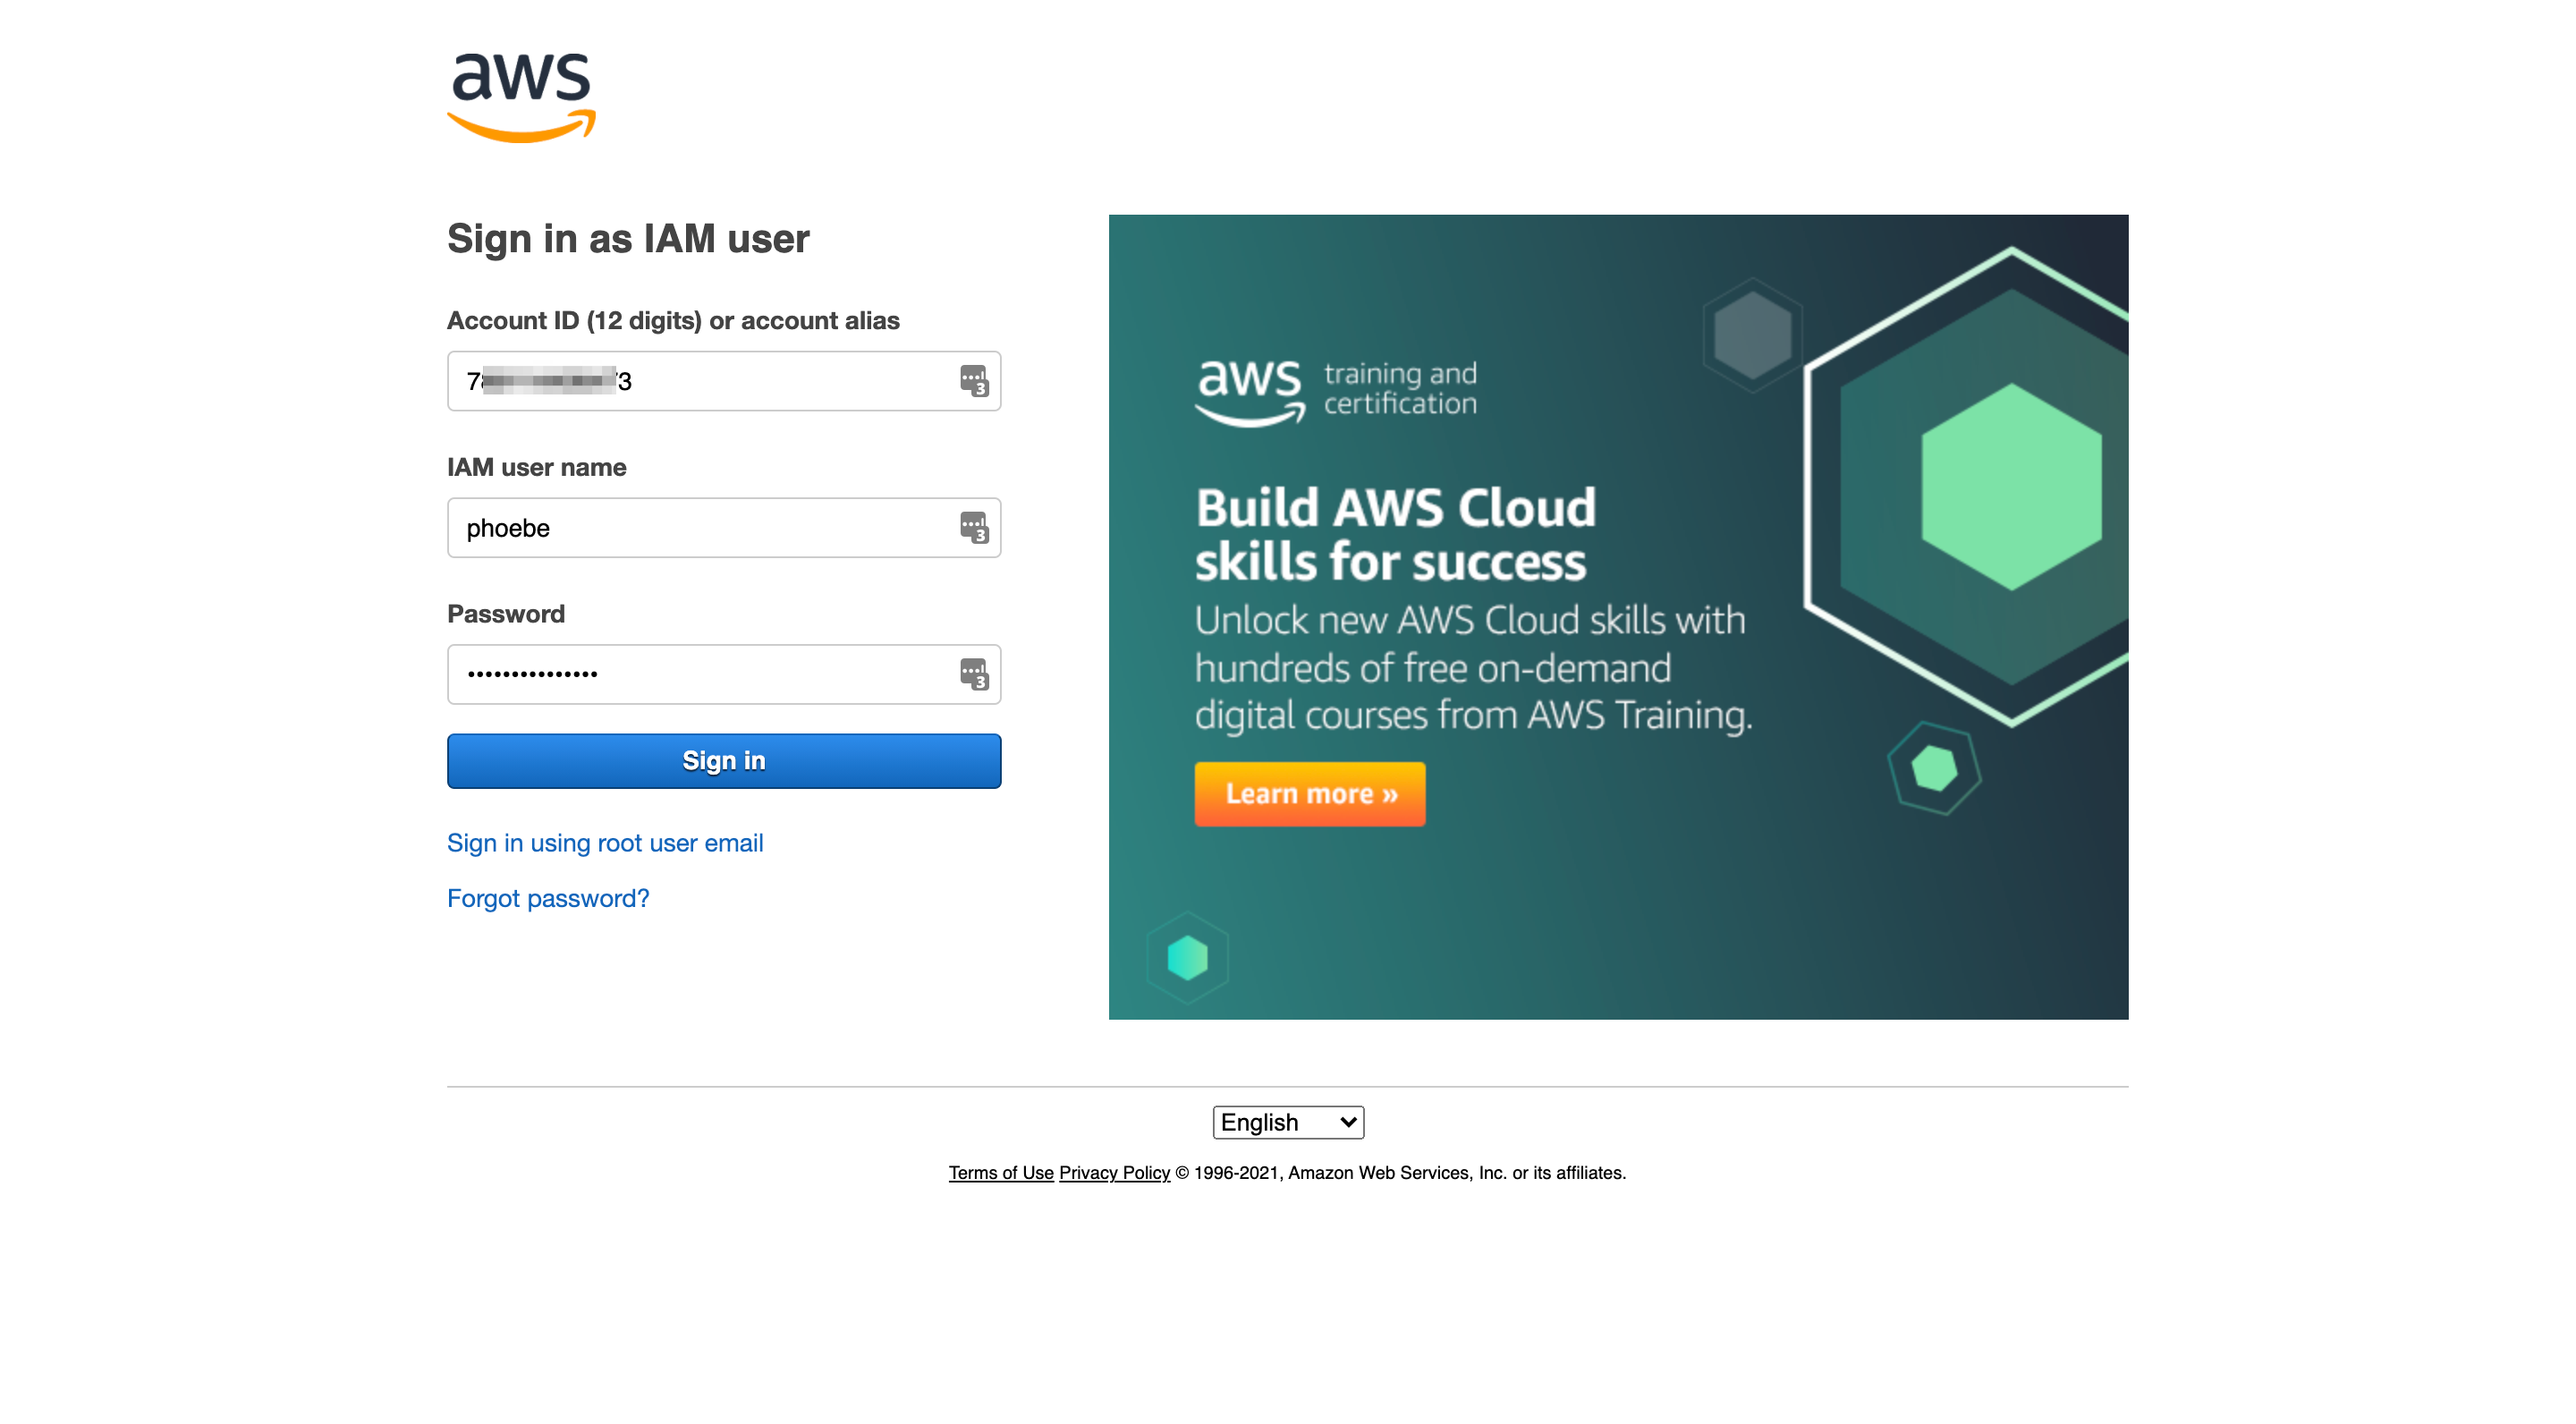Open Sign in using root user email link
The image size is (2576, 1424).
click(x=605, y=843)
